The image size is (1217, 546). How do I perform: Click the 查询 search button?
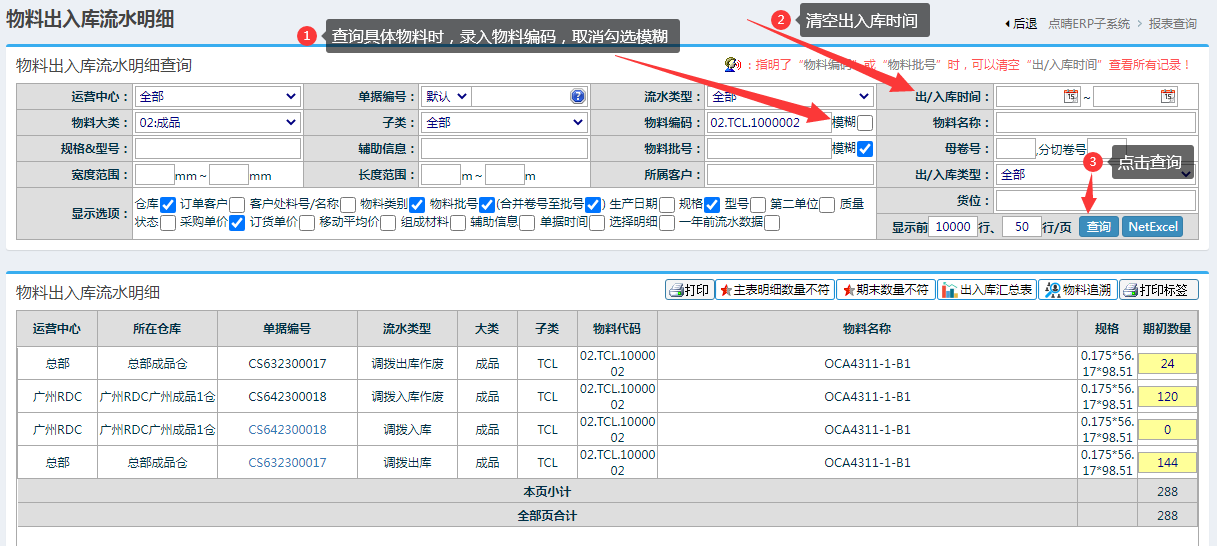tap(1098, 227)
